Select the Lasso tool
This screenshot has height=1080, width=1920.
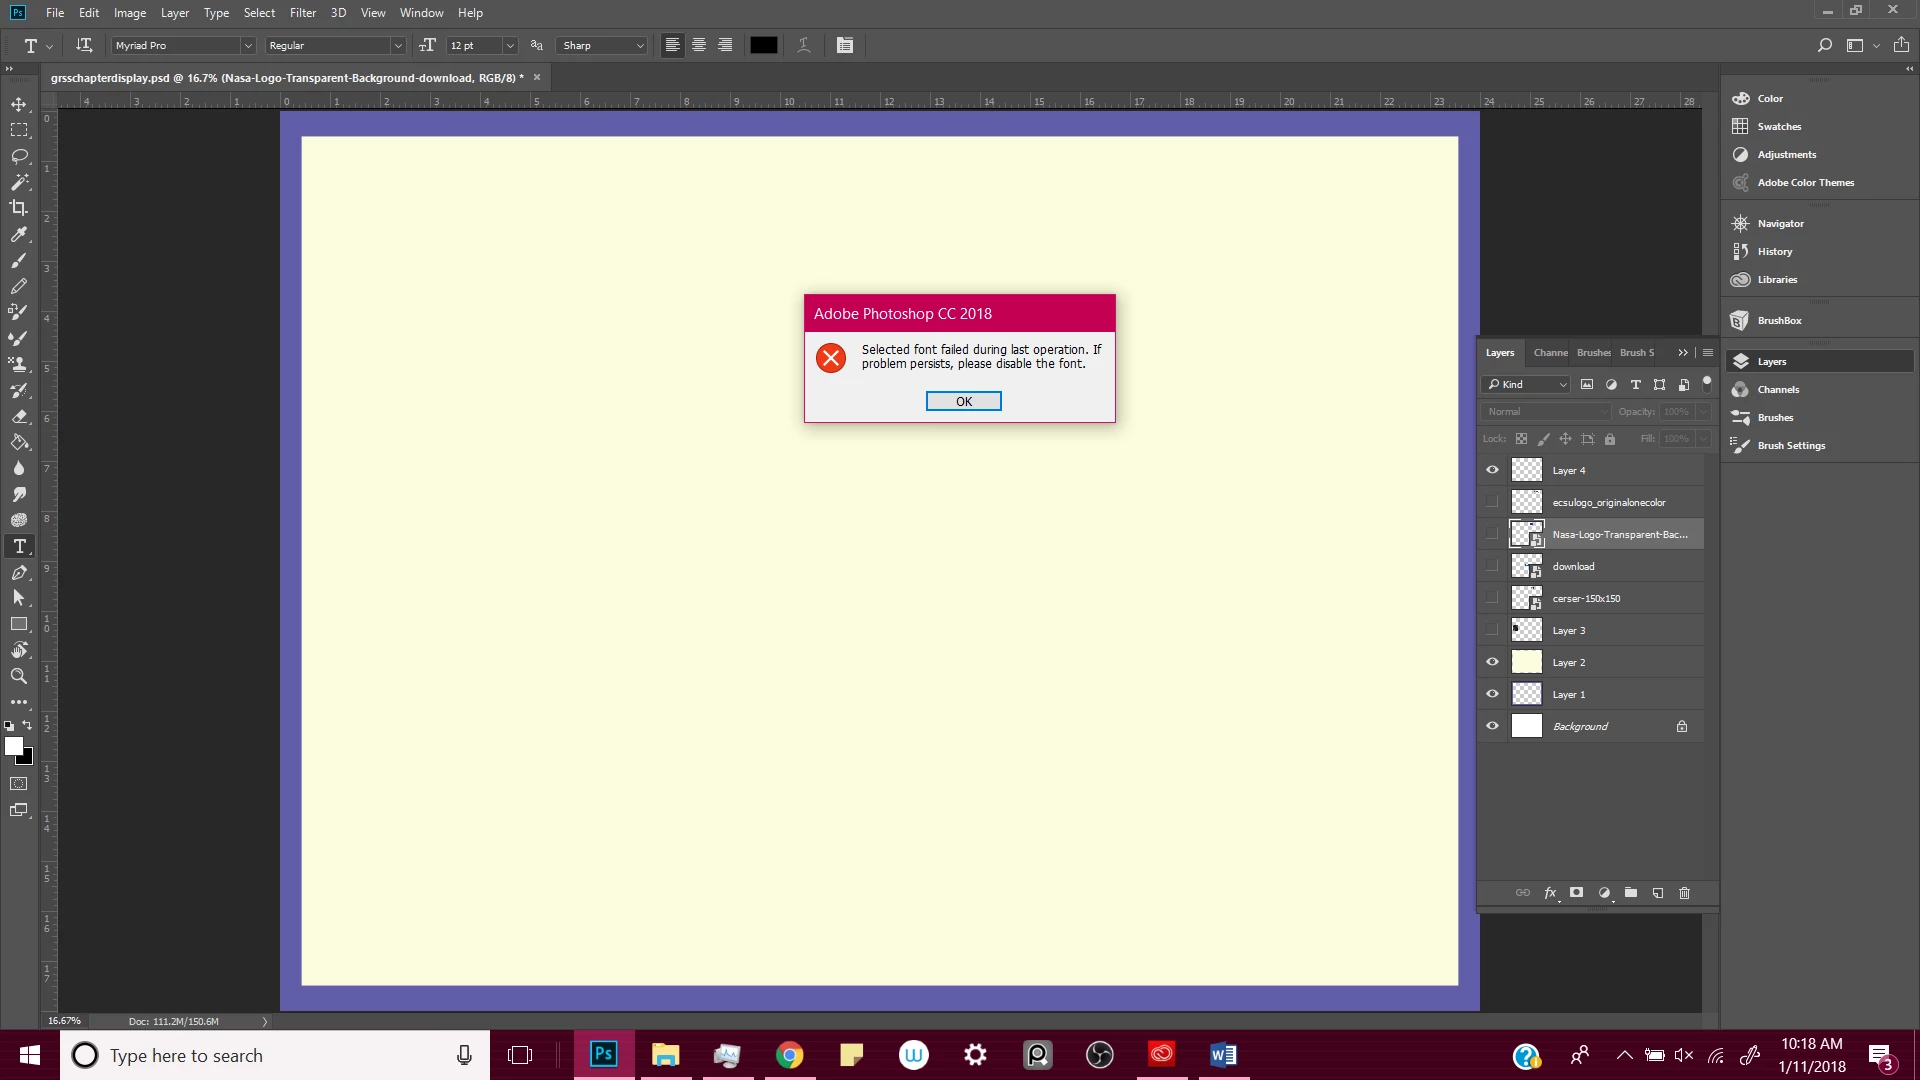coord(19,156)
